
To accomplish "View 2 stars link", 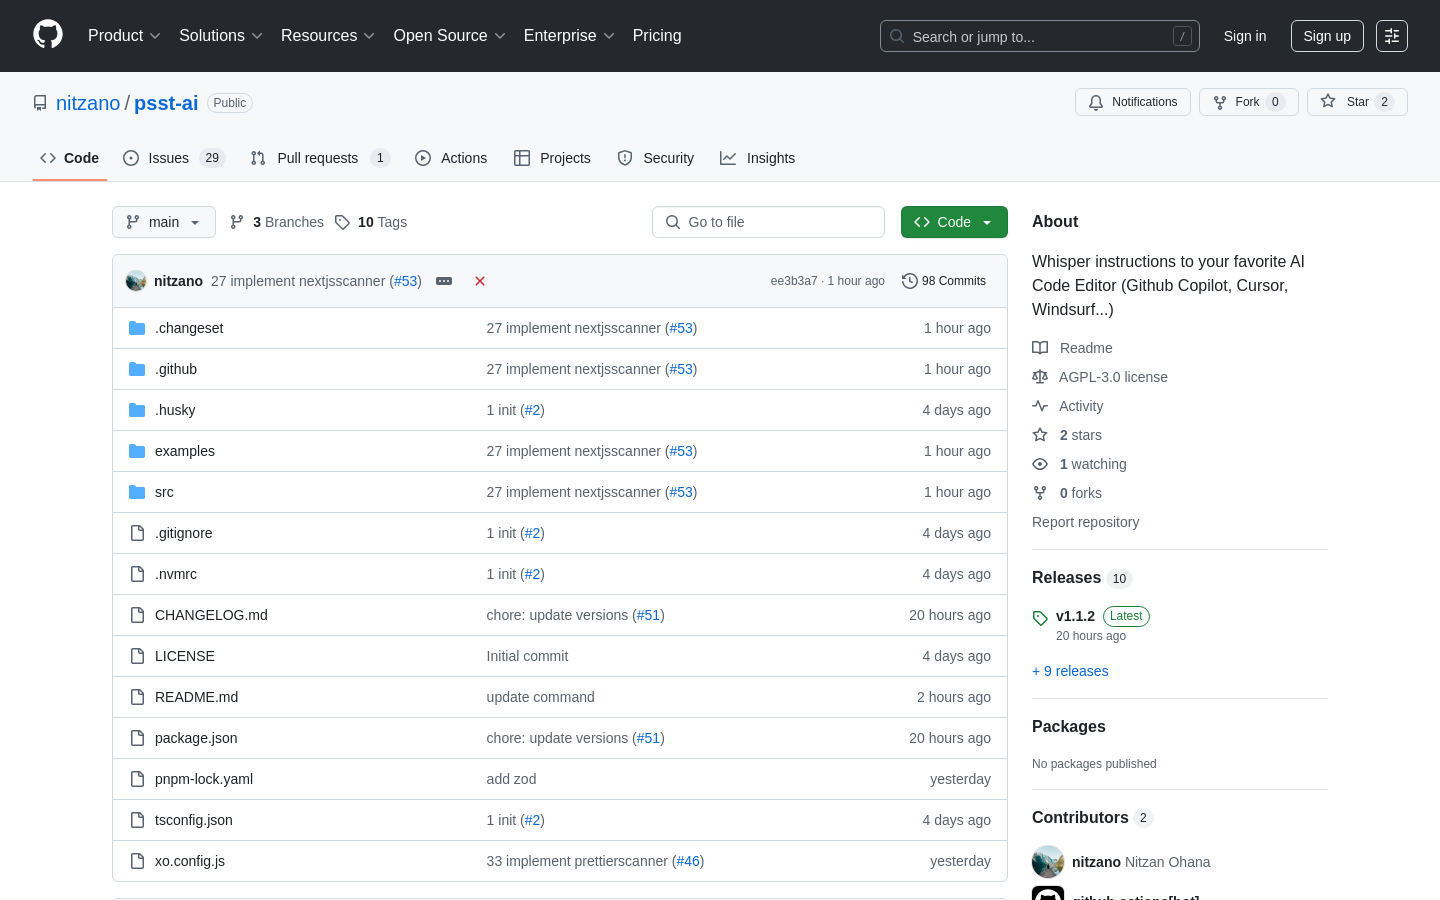I will tap(1067, 435).
